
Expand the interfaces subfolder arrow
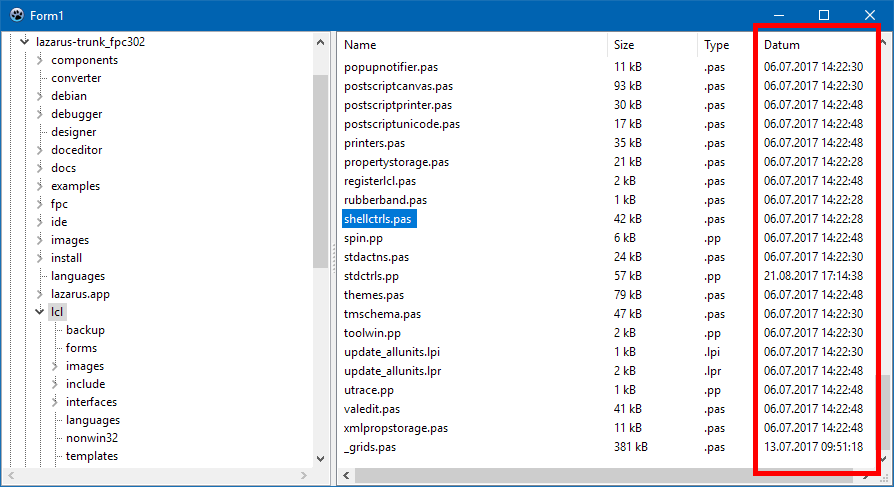coord(55,402)
